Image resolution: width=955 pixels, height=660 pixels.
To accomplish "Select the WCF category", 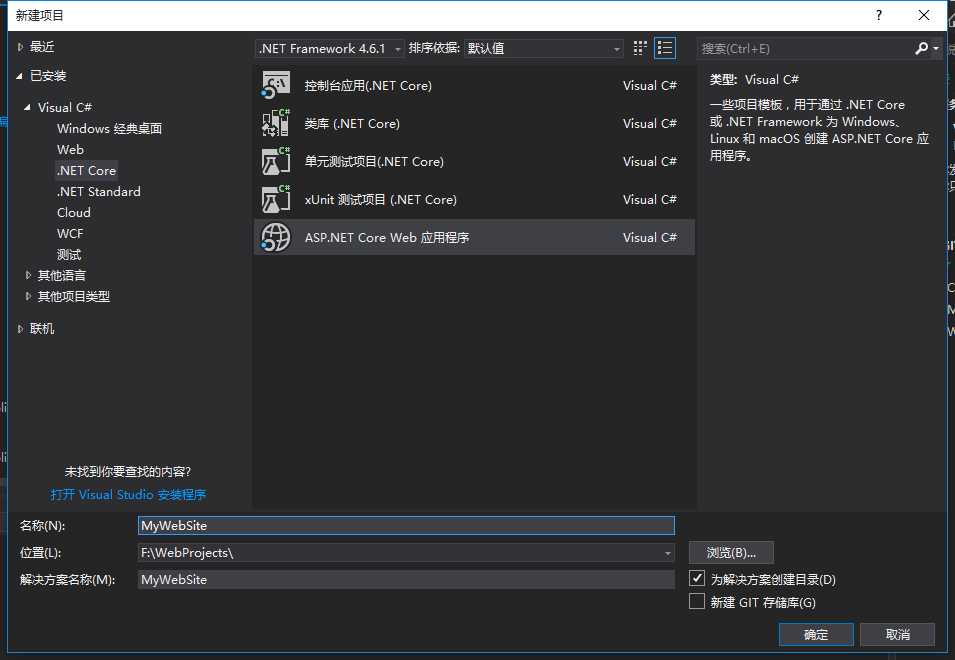I will click(x=70, y=234).
